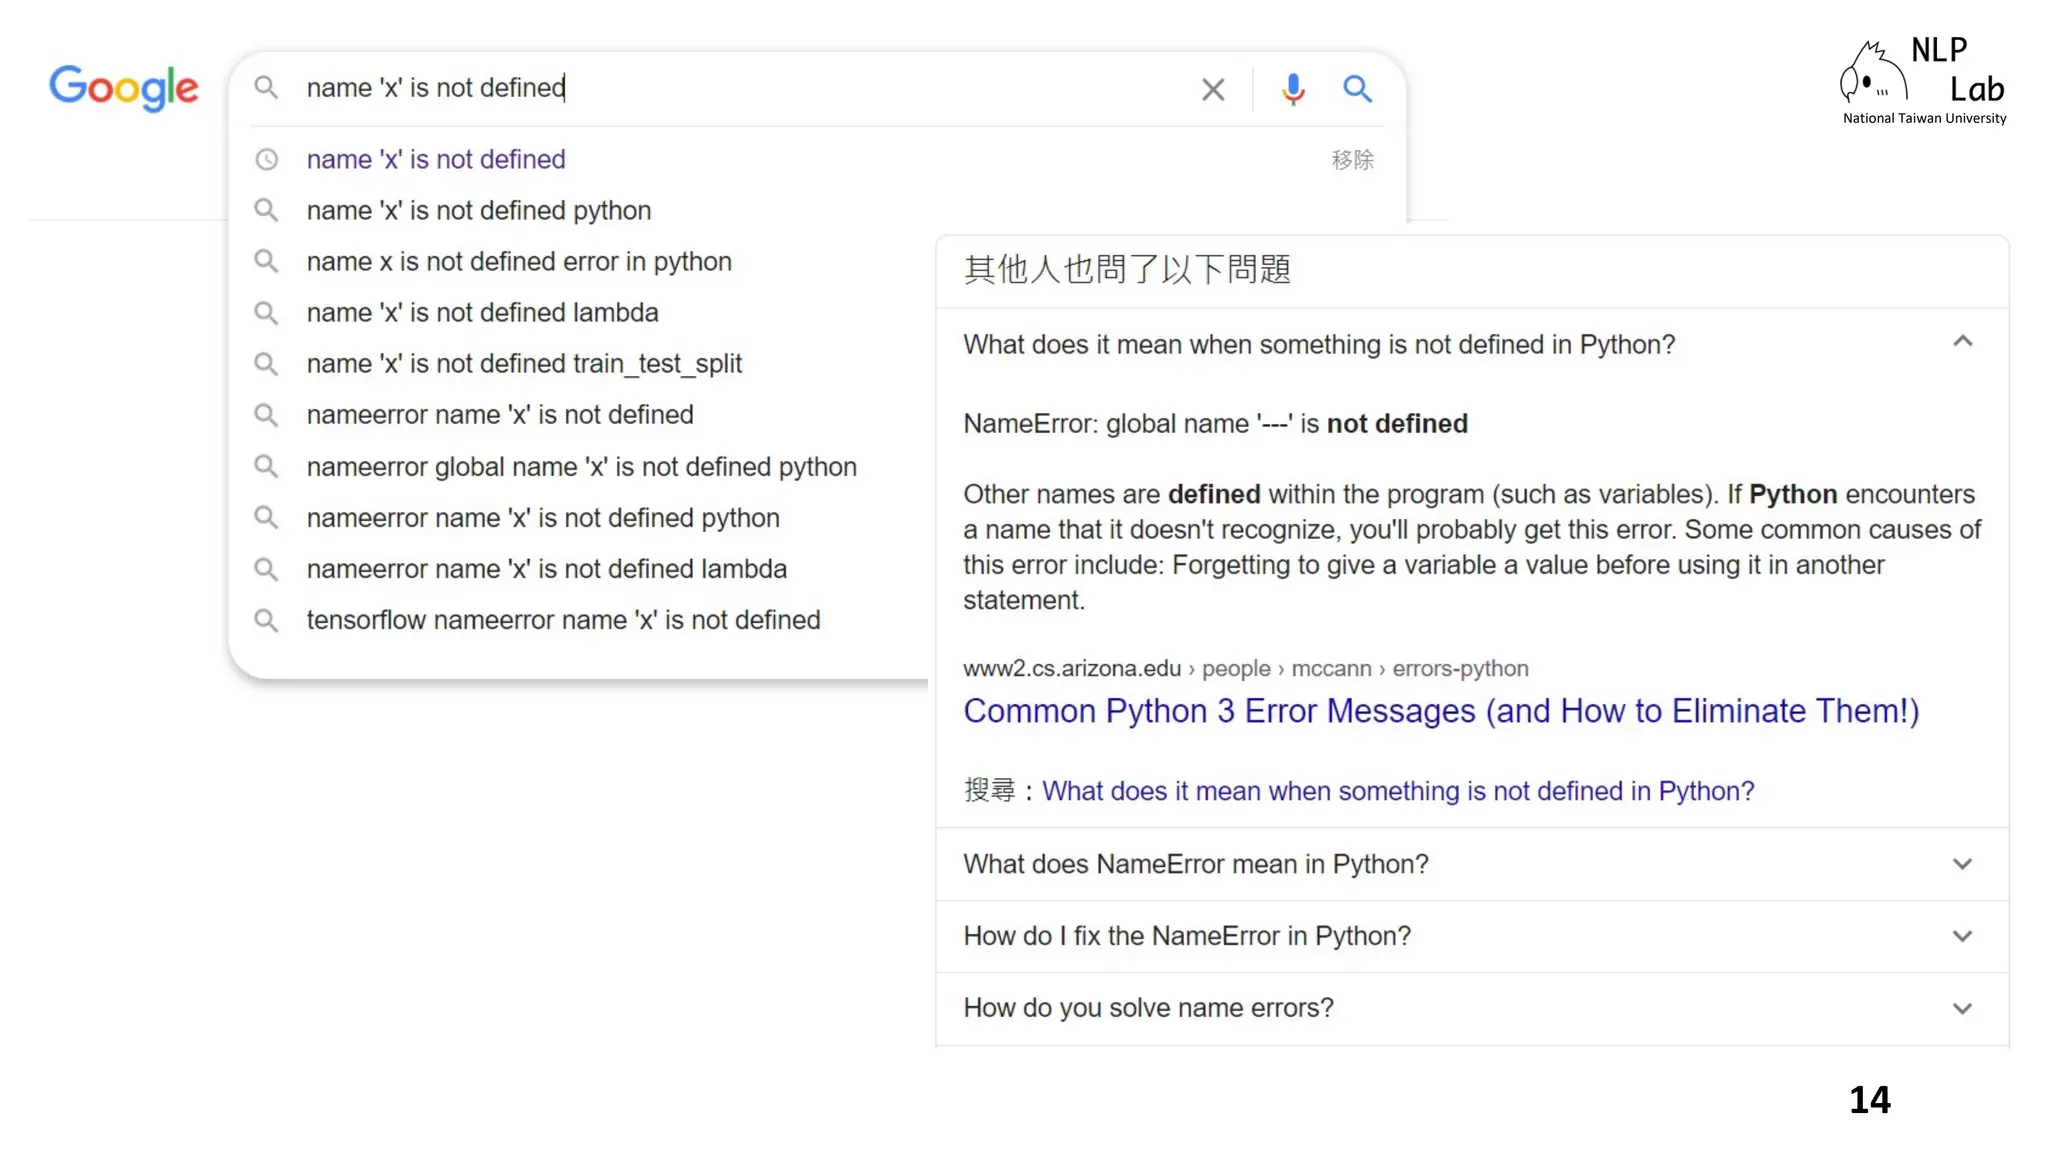Open 'Common Python 3 Error Messages' link

pyautogui.click(x=1440, y=711)
